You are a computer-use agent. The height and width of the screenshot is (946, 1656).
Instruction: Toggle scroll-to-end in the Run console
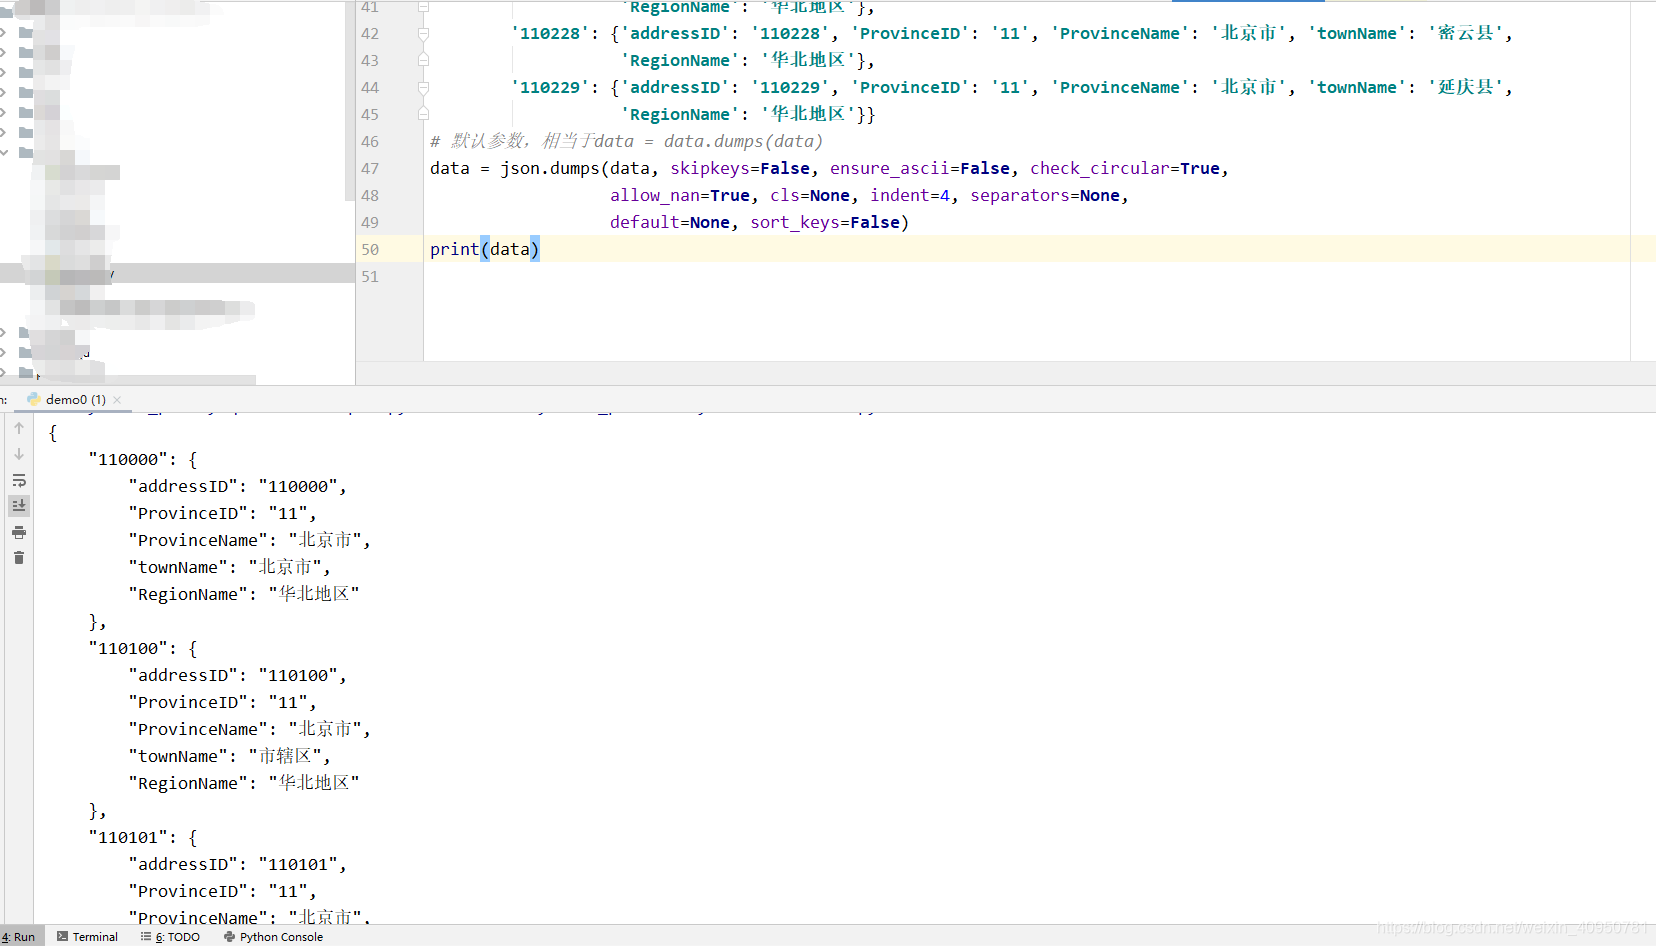coord(19,506)
